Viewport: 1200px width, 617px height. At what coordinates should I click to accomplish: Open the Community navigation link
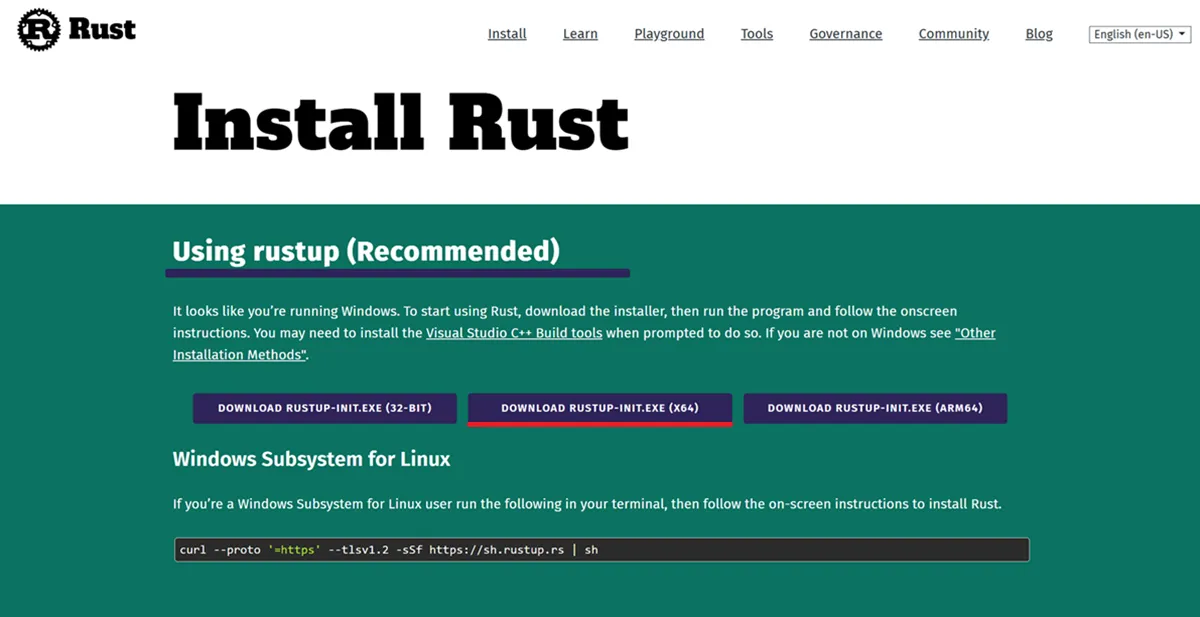(x=953, y=33)
